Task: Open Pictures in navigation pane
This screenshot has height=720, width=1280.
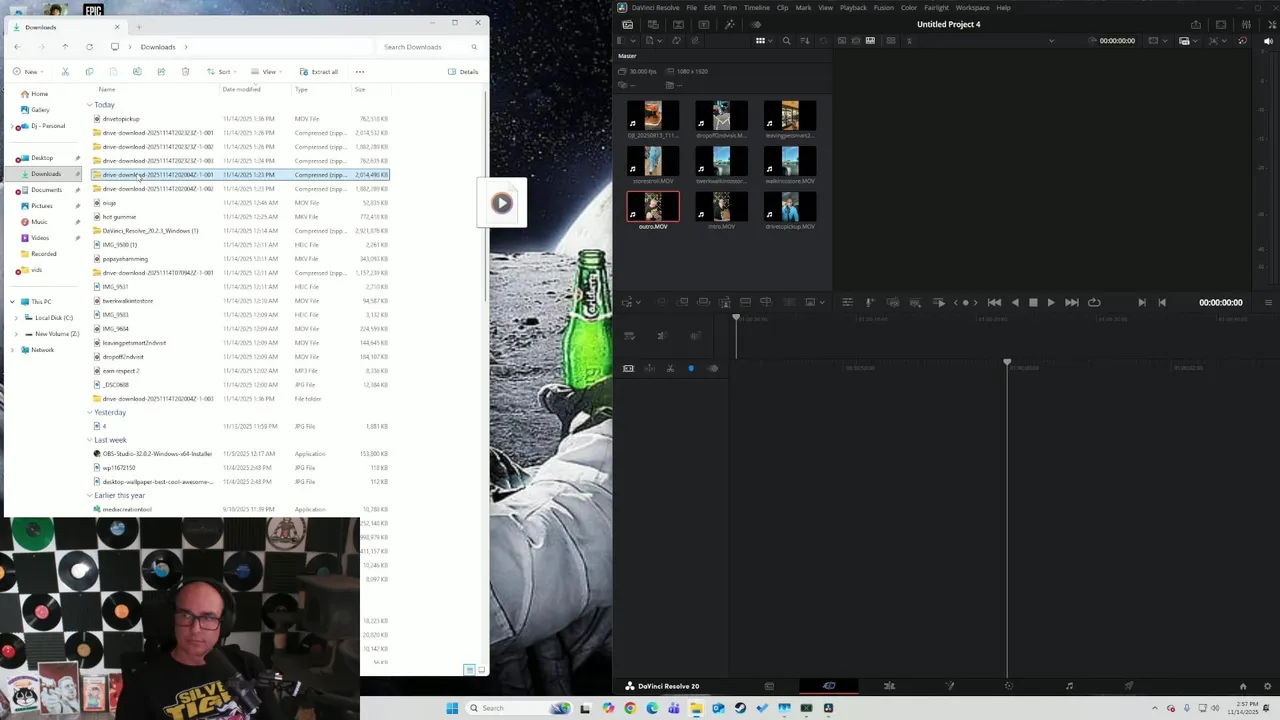Action: coord(41,206)
